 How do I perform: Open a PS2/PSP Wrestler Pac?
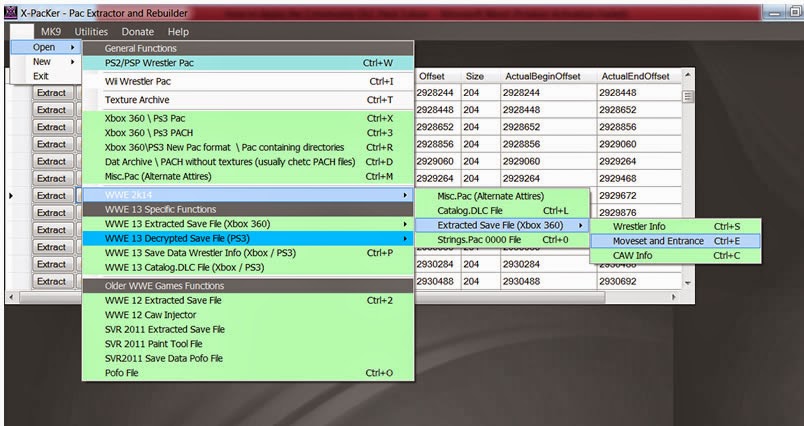pos(248,63)
